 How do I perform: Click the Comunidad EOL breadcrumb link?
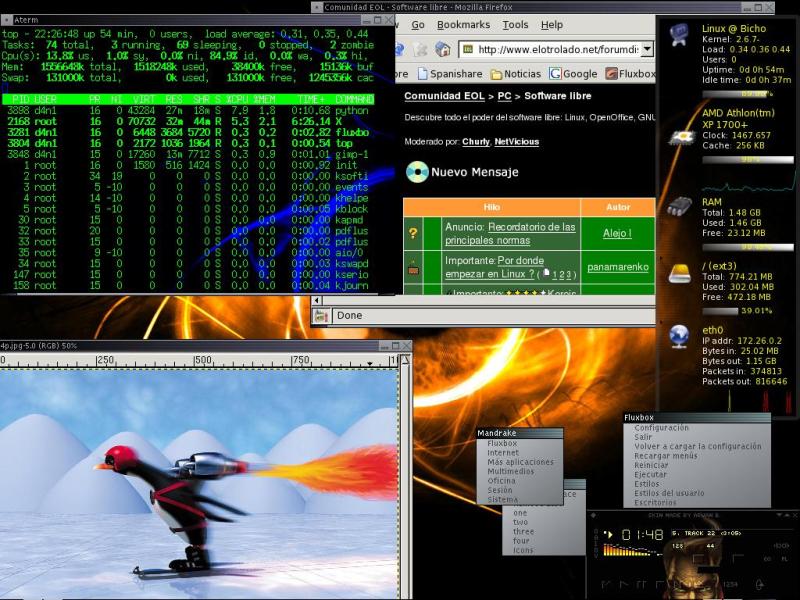click(444, 96)
